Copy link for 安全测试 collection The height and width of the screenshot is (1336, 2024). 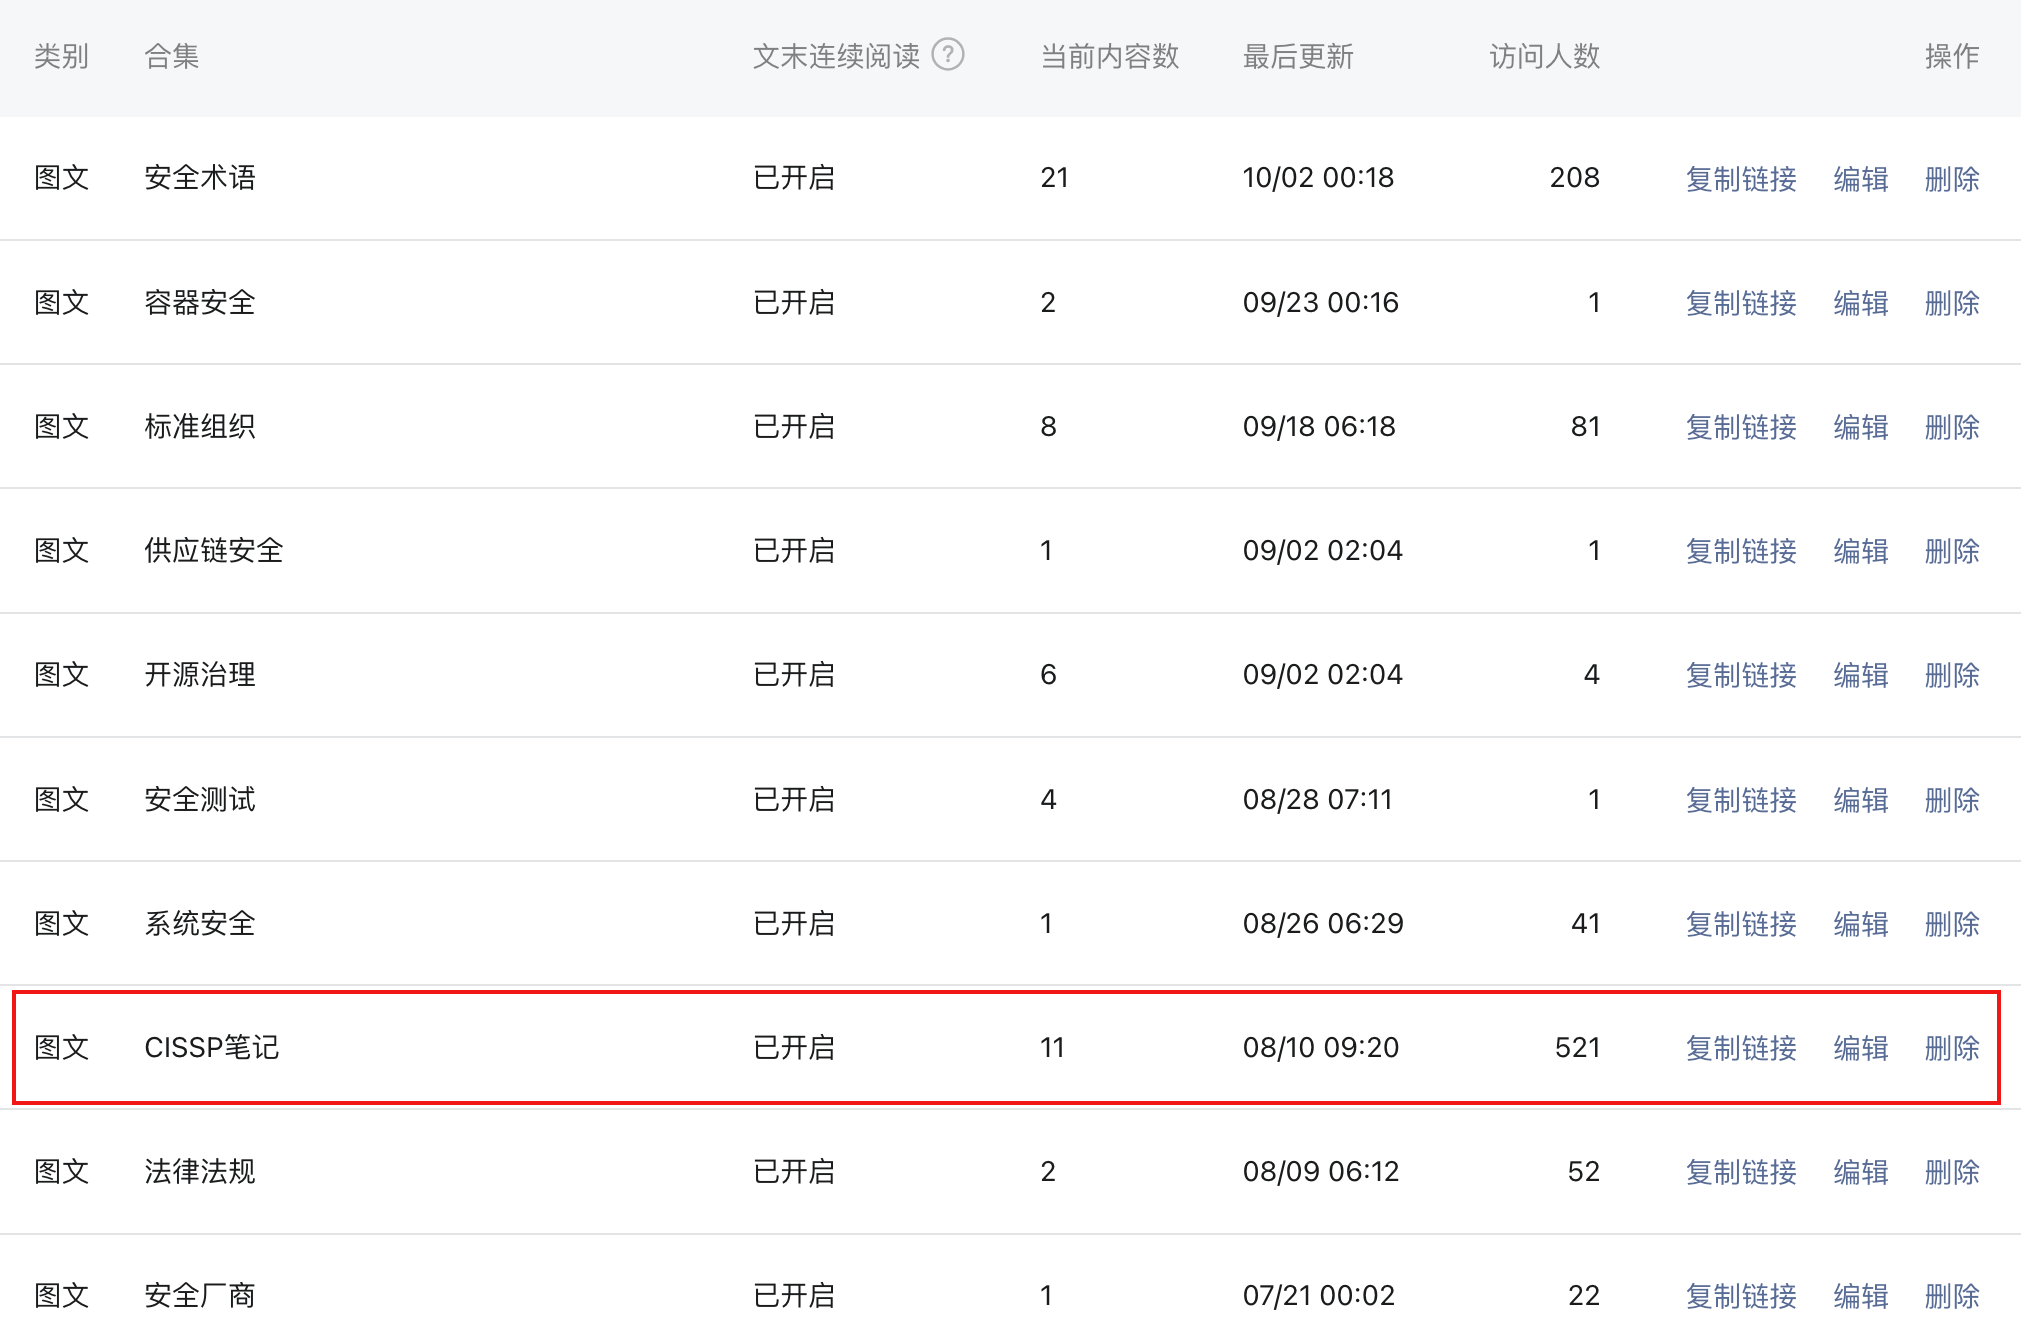(1741, 800)
